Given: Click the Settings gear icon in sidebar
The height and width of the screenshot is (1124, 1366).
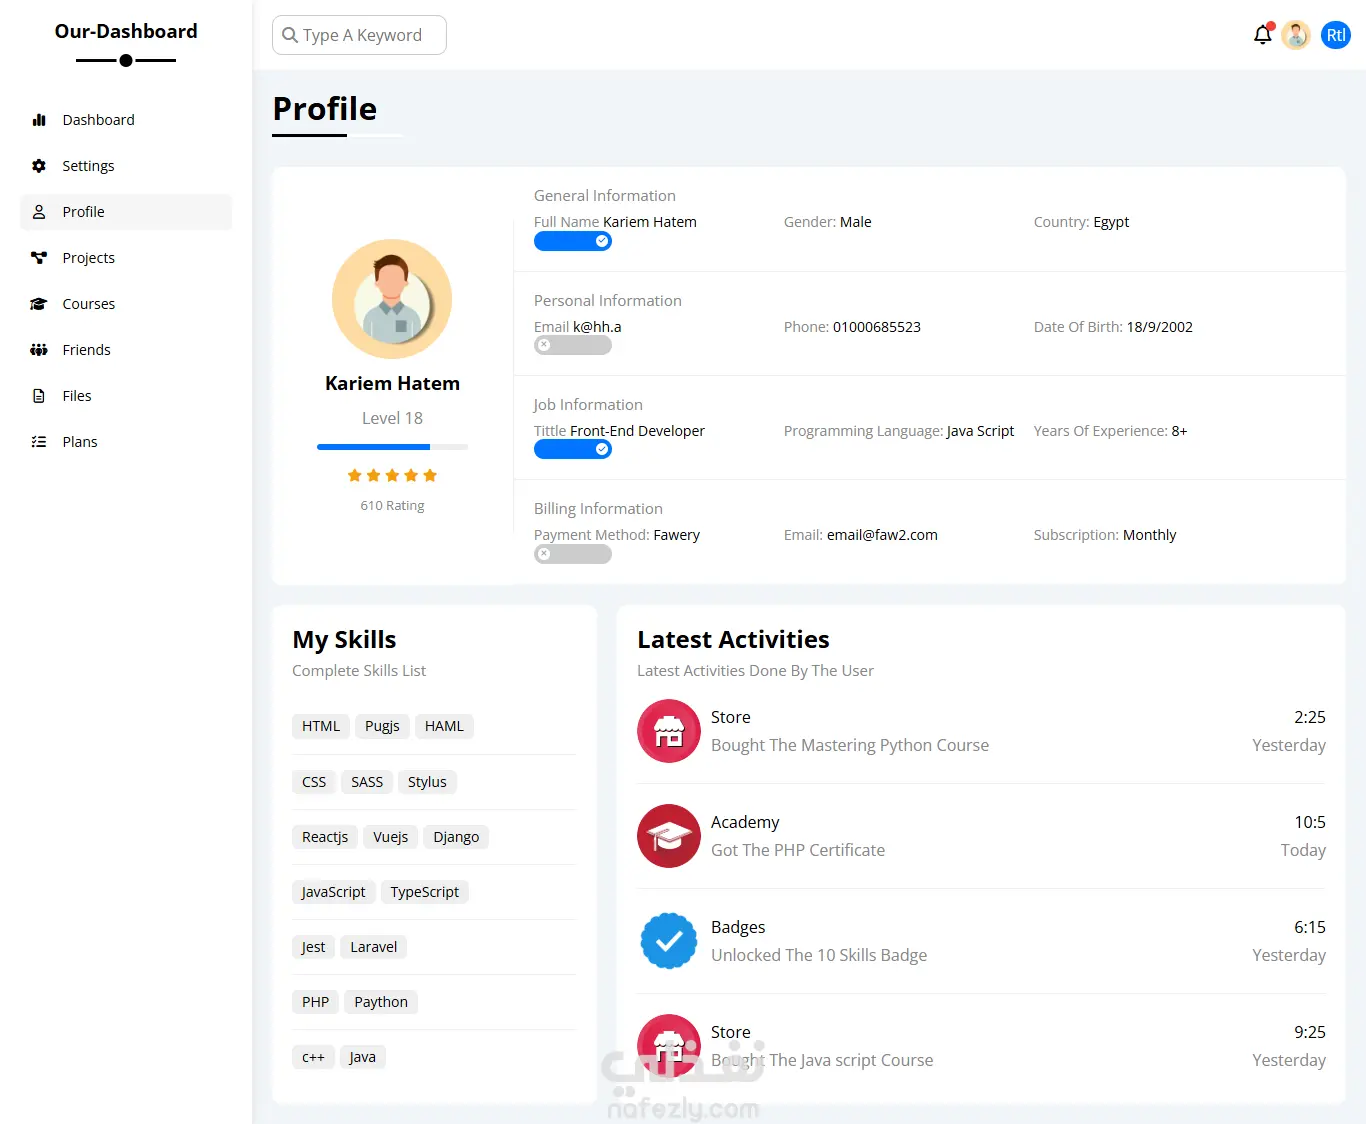Looking at the screenshot, I should (39, 166).
